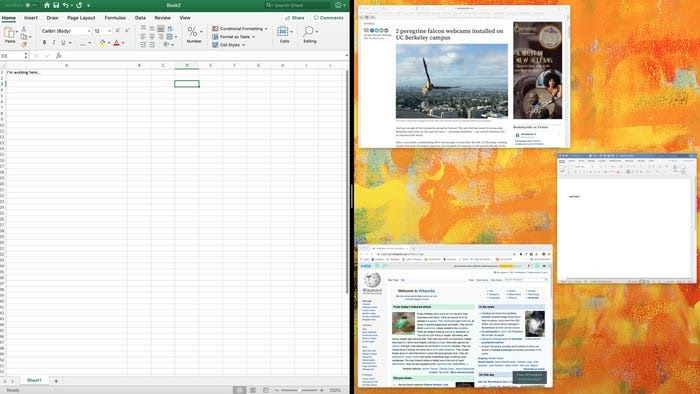This screenshot has width=700, height=394.
Task: Toggle center text horizontally
Action: 152,37
